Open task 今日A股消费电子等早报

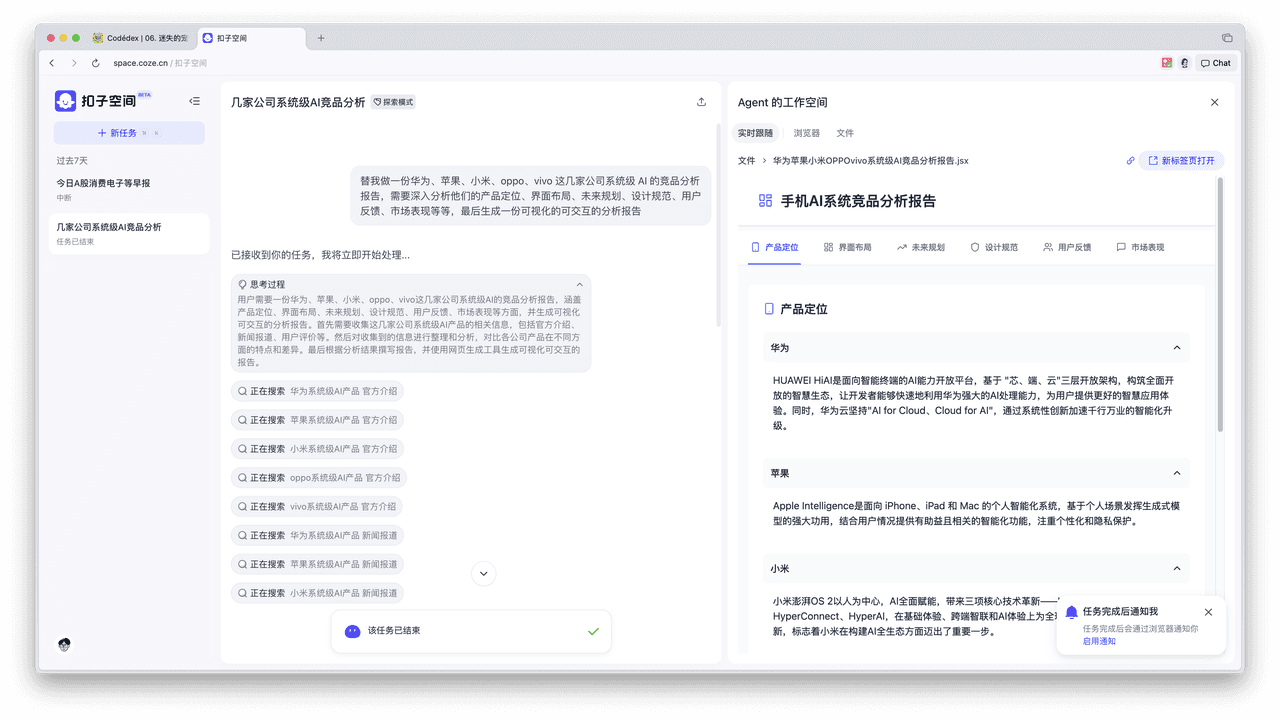click(129, 189)
